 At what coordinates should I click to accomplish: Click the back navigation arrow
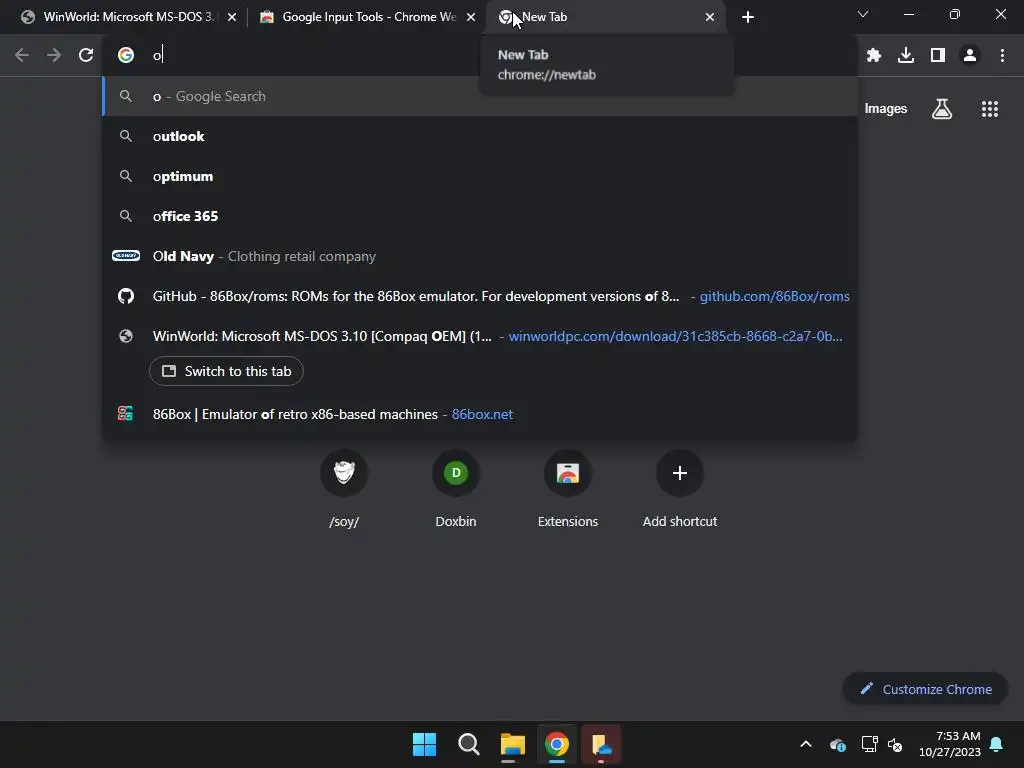pyautogui.click(x=22, y=56)
